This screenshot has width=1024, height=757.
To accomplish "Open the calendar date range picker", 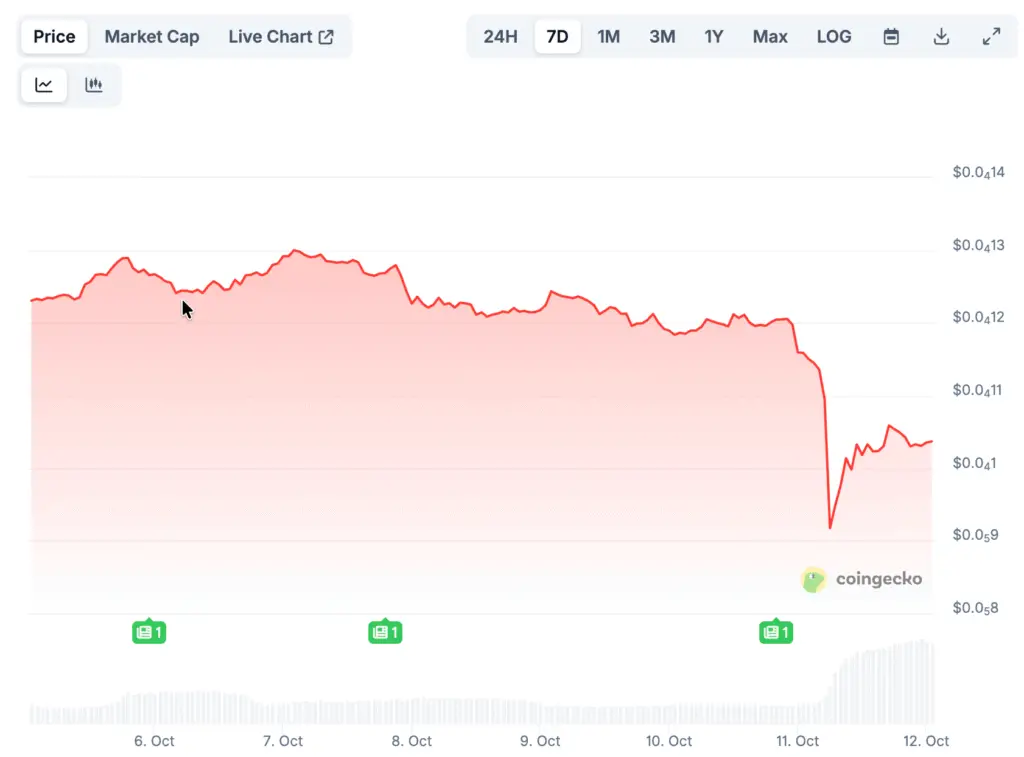I will pos(891,37).
